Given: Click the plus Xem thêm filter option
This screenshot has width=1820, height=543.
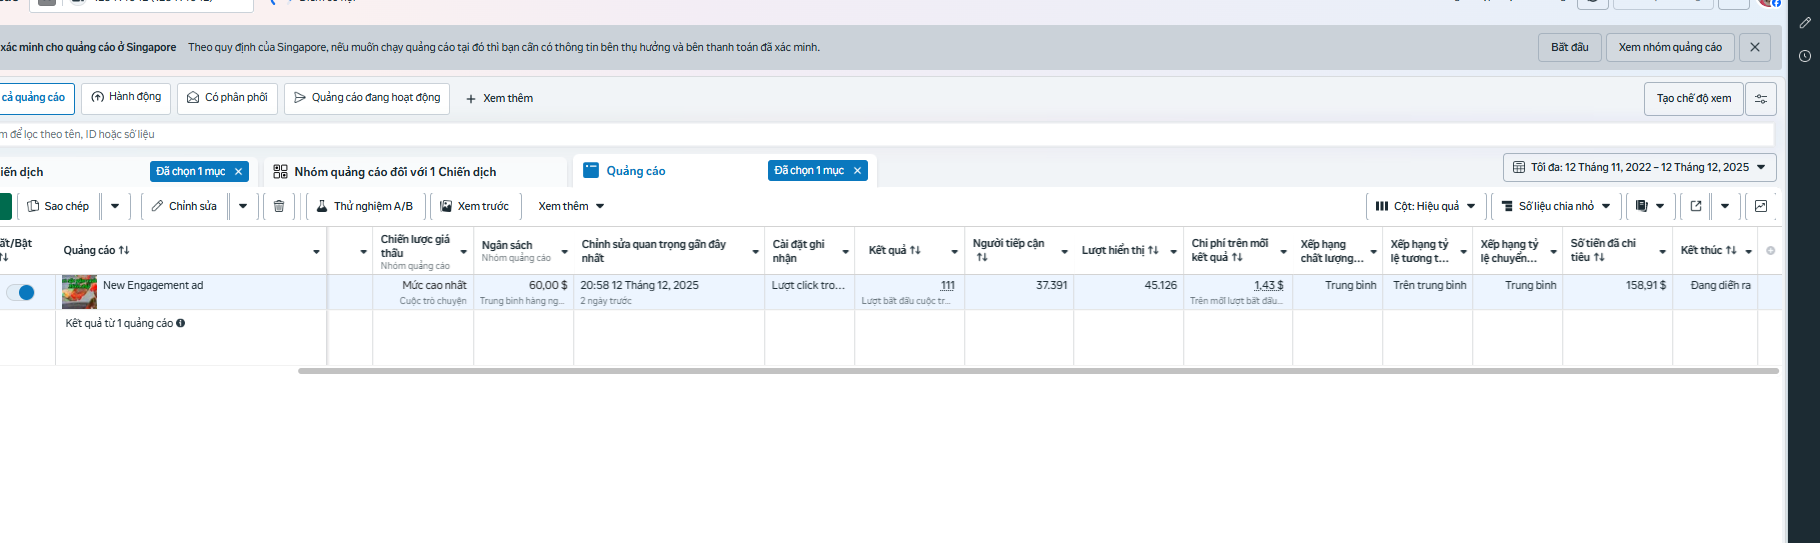Looking at the screenshot, I should [x=499, y=98].
